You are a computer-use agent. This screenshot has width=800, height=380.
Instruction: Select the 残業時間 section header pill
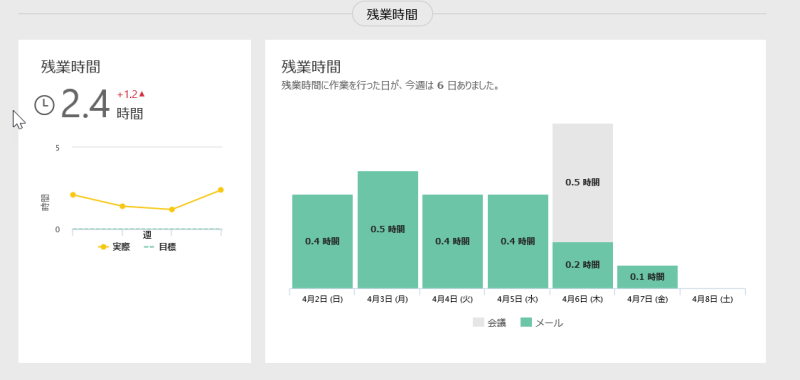pos(392,14)
